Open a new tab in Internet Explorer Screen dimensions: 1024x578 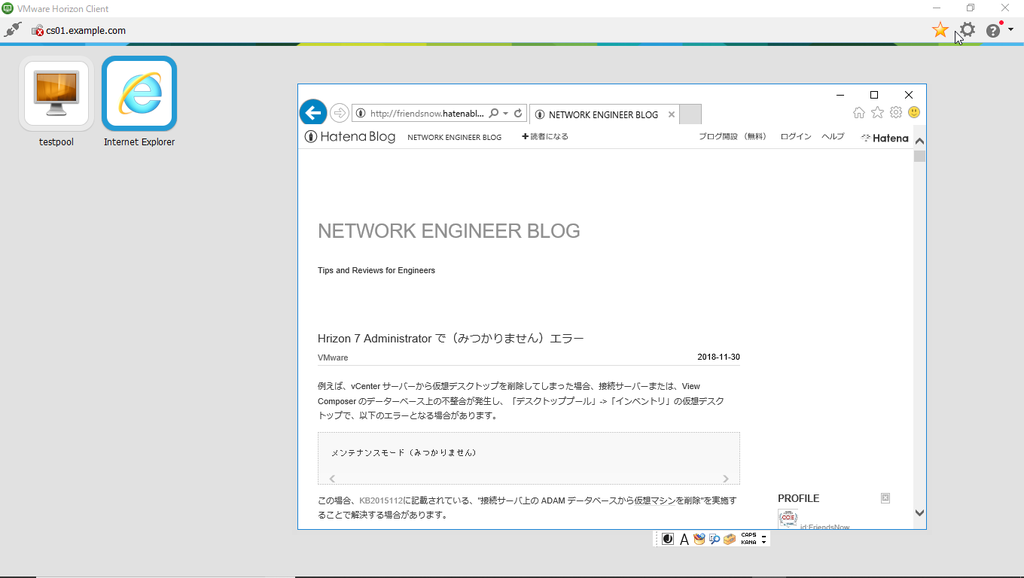(690, 115)
